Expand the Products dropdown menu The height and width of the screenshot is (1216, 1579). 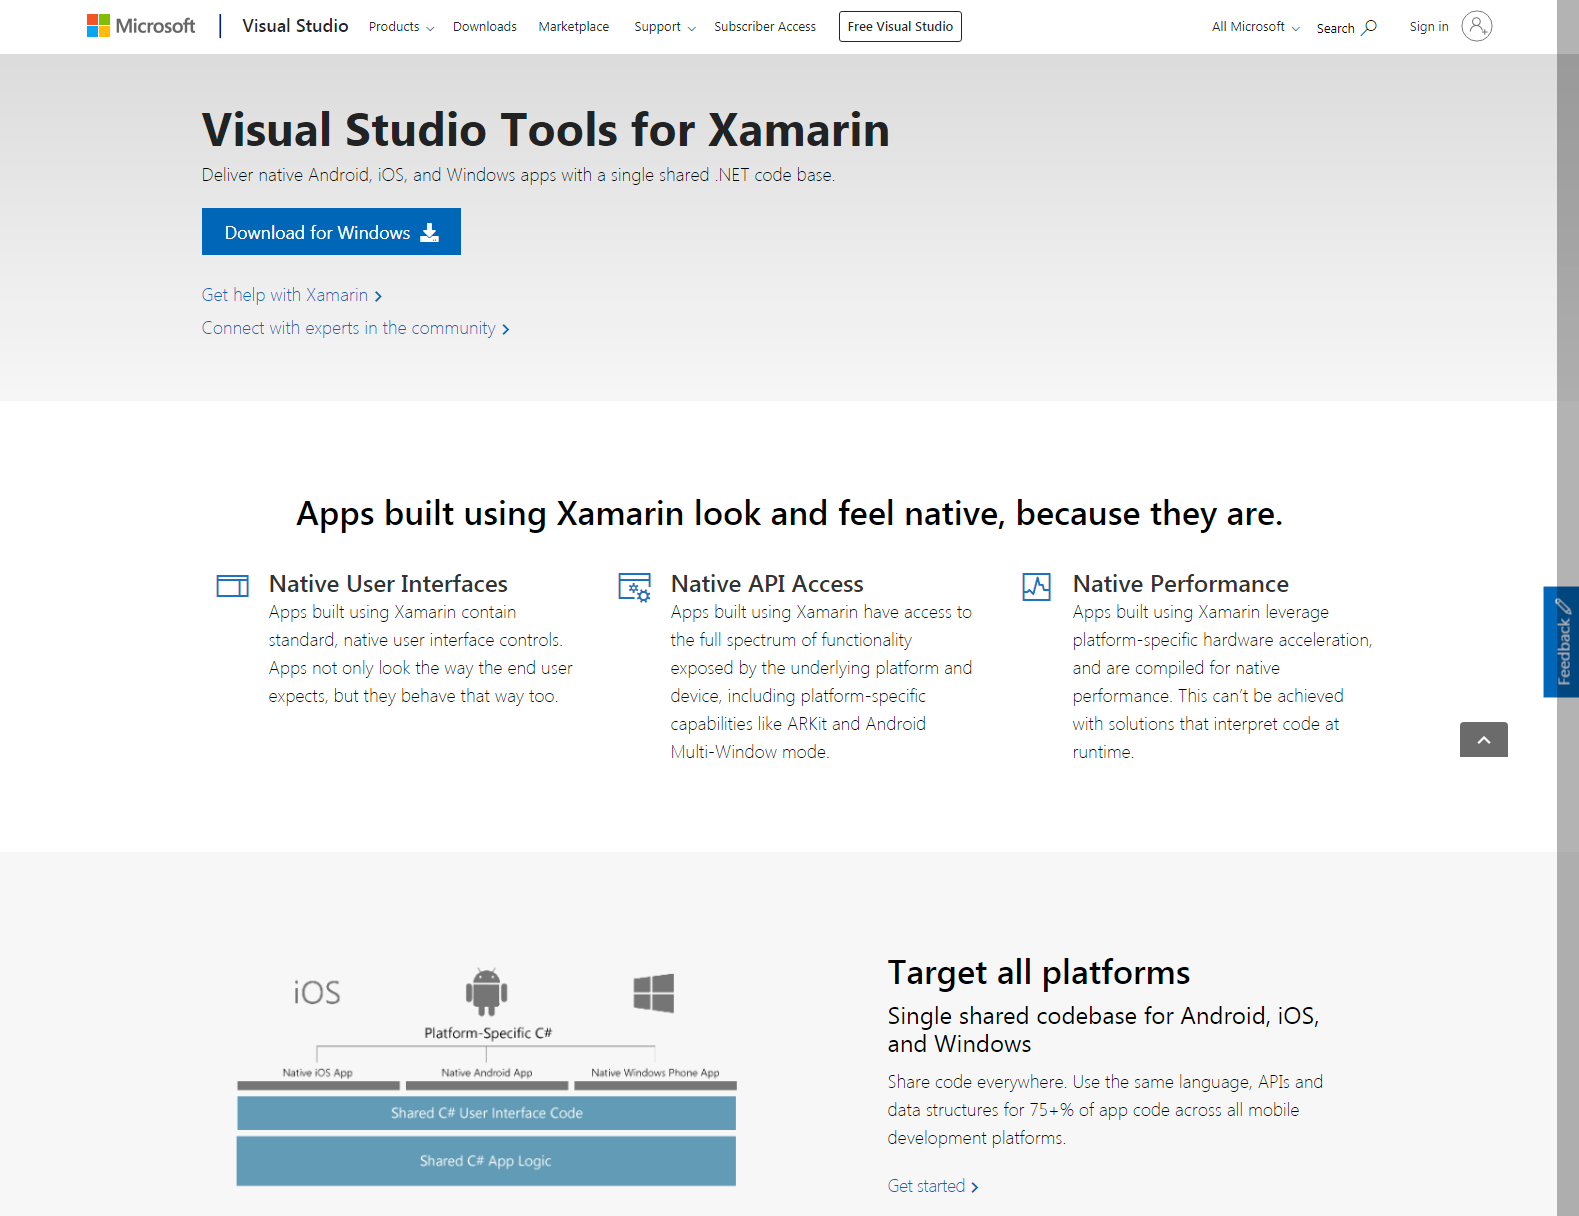tap(401, 27)
